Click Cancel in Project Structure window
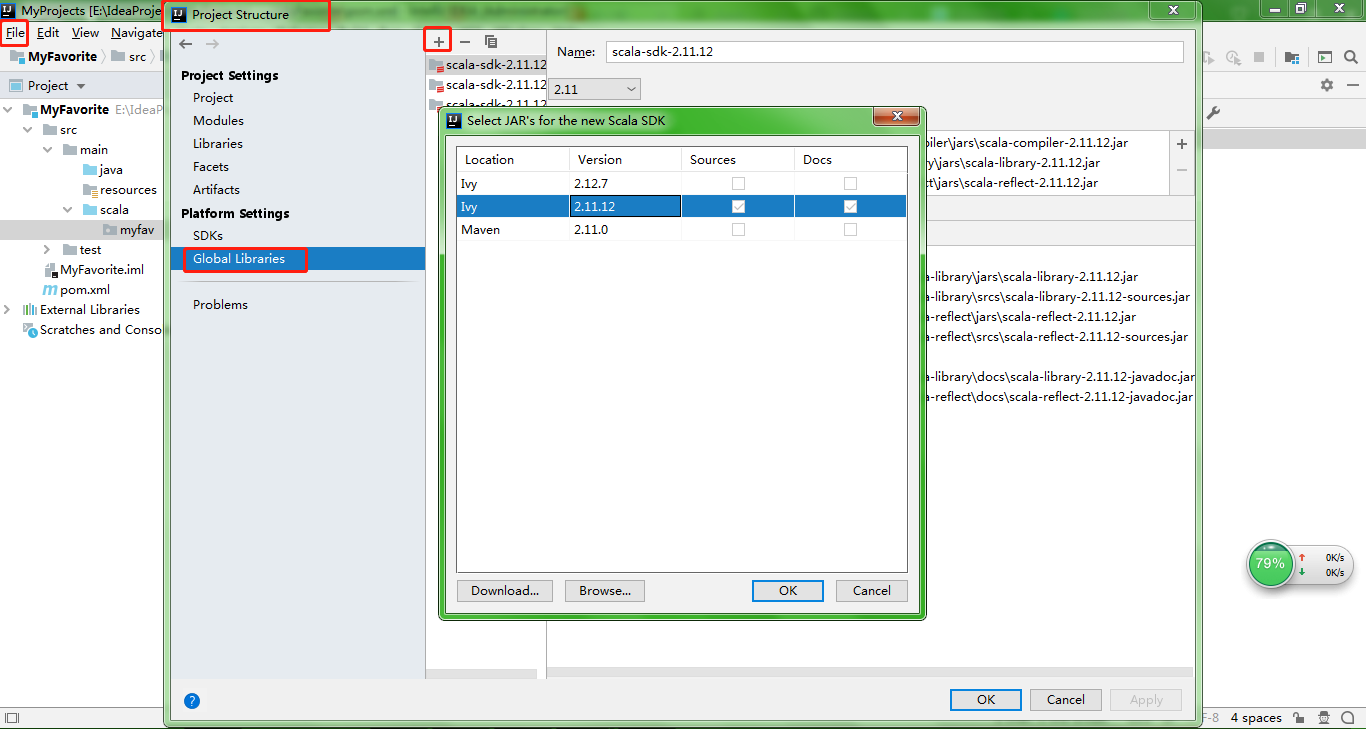Image resolution: width=1366 pixels, height=729 pixels. [1066, 700]
